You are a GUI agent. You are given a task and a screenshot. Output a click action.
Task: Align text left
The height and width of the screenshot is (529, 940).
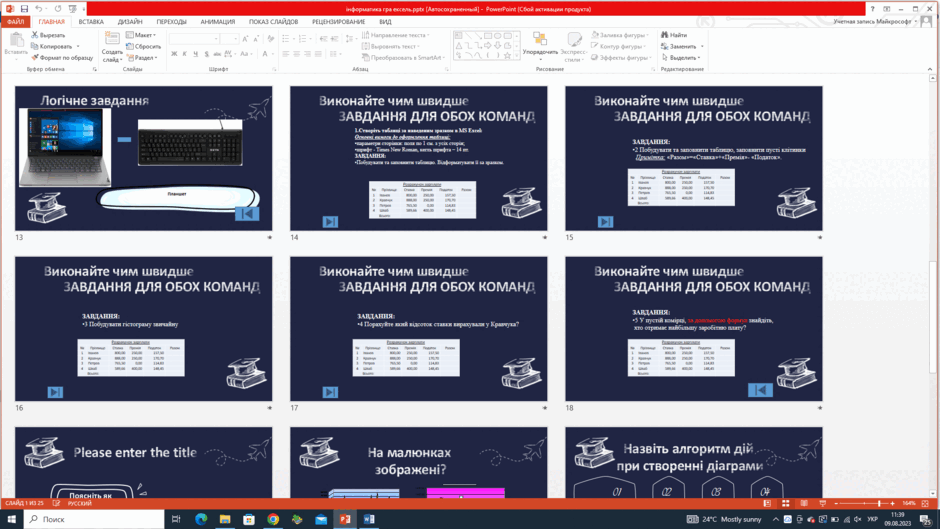286,54
